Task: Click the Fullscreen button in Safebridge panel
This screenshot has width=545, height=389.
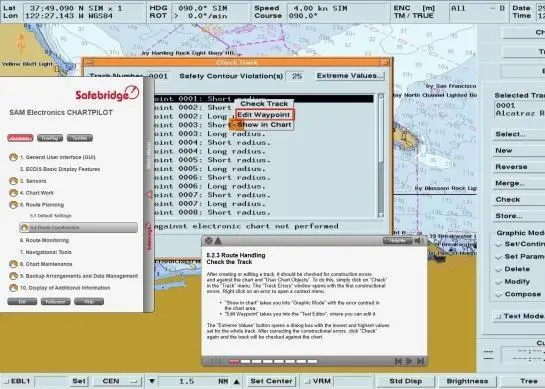Action: pyautogui.click(x=56, y=301)
